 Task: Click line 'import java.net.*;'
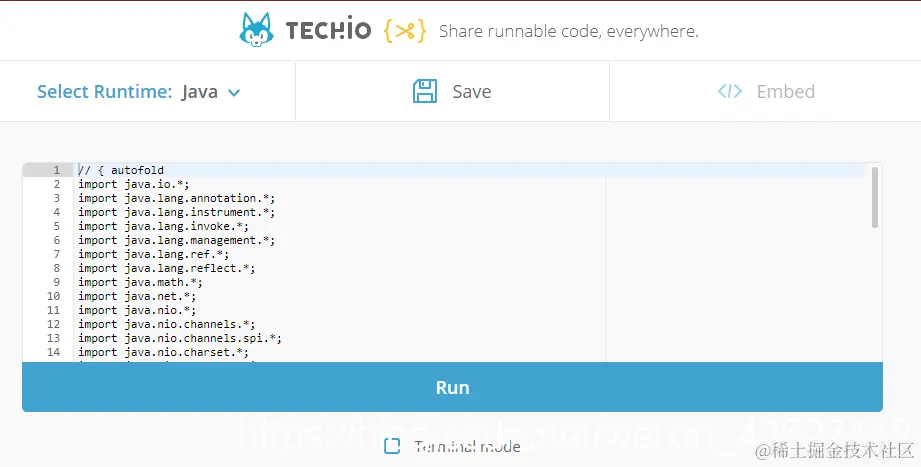[x=137, y=297]
